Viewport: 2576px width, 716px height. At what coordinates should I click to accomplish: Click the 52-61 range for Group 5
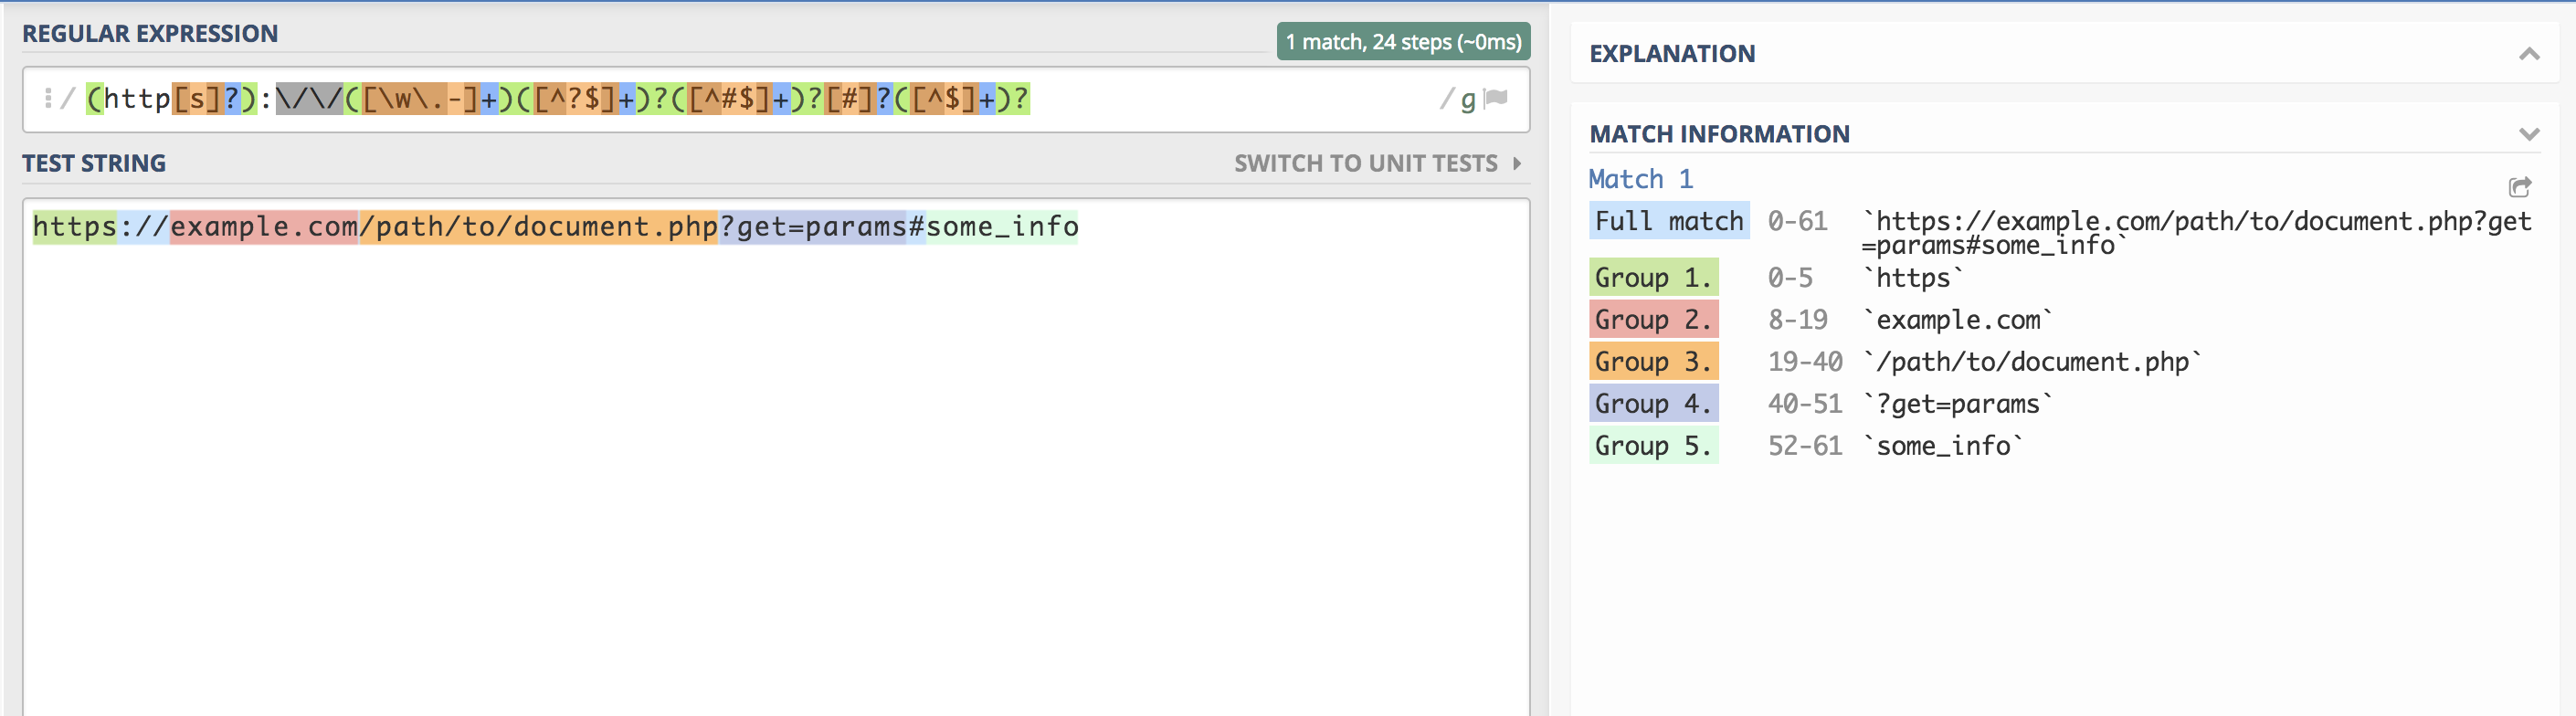click(1804, 445)
